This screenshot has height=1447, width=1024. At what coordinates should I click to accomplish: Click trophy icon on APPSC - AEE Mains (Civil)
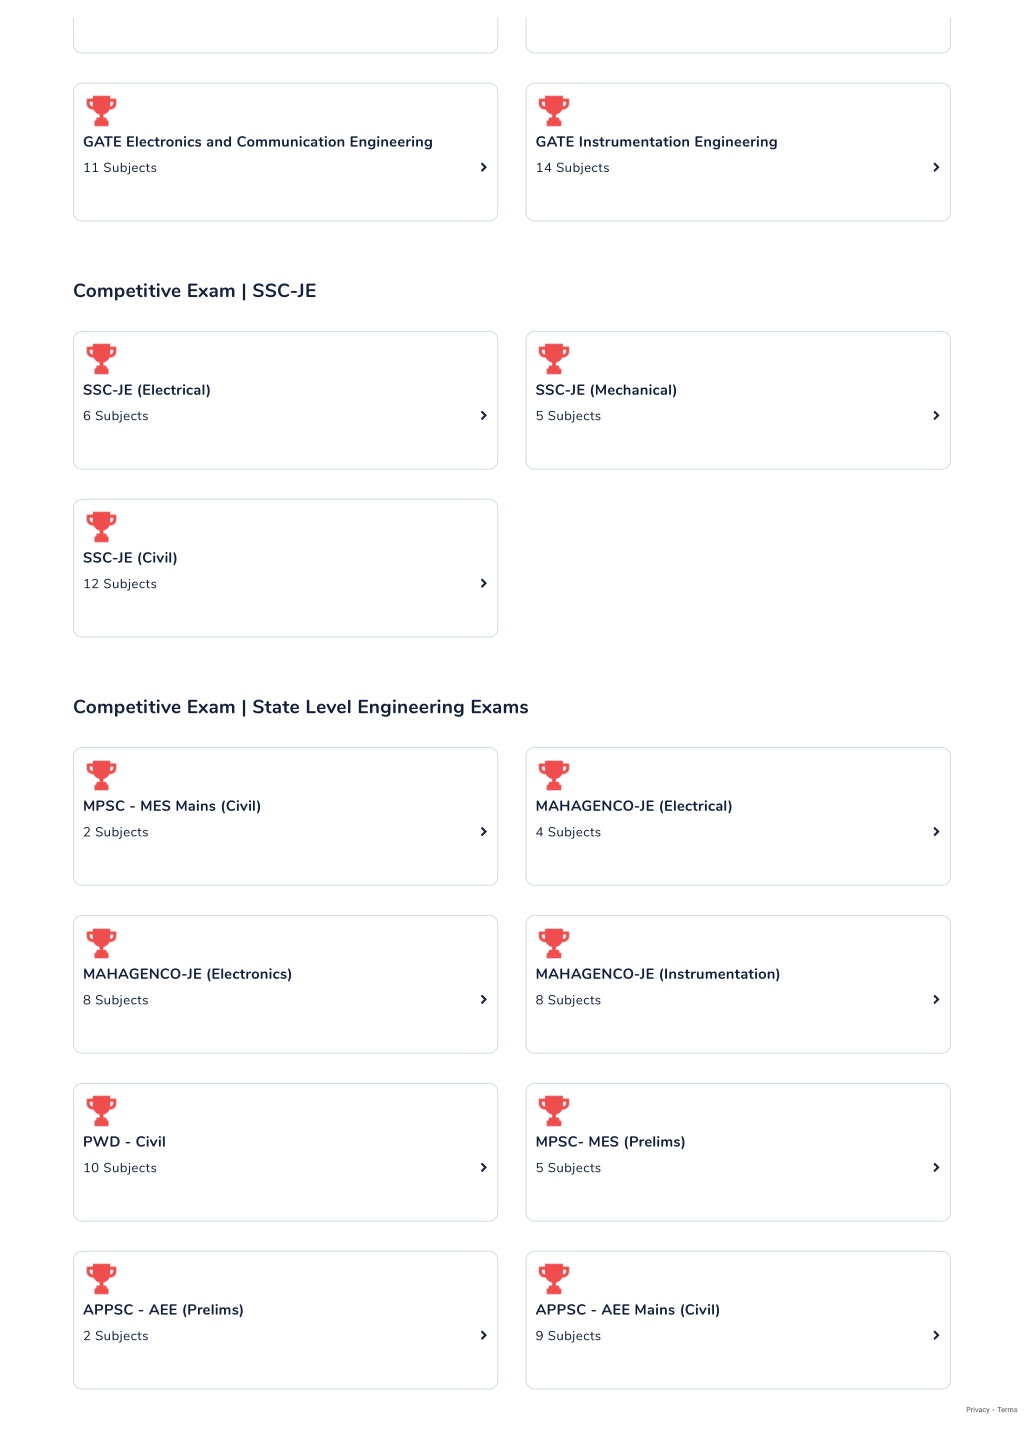click(554, 1279)
